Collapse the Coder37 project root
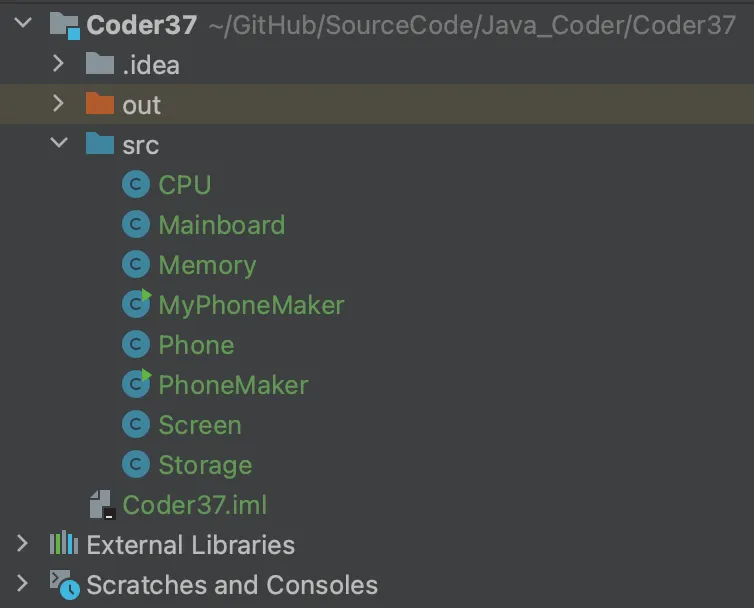Image resolution: width=754 pixels, height=608 pixels. (x=23, y=22)
